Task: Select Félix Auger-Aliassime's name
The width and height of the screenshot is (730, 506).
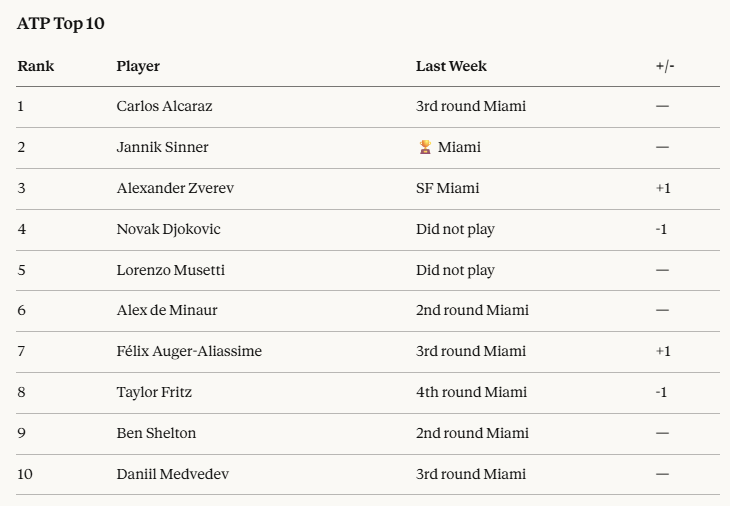Action: (x=189, y=351)
